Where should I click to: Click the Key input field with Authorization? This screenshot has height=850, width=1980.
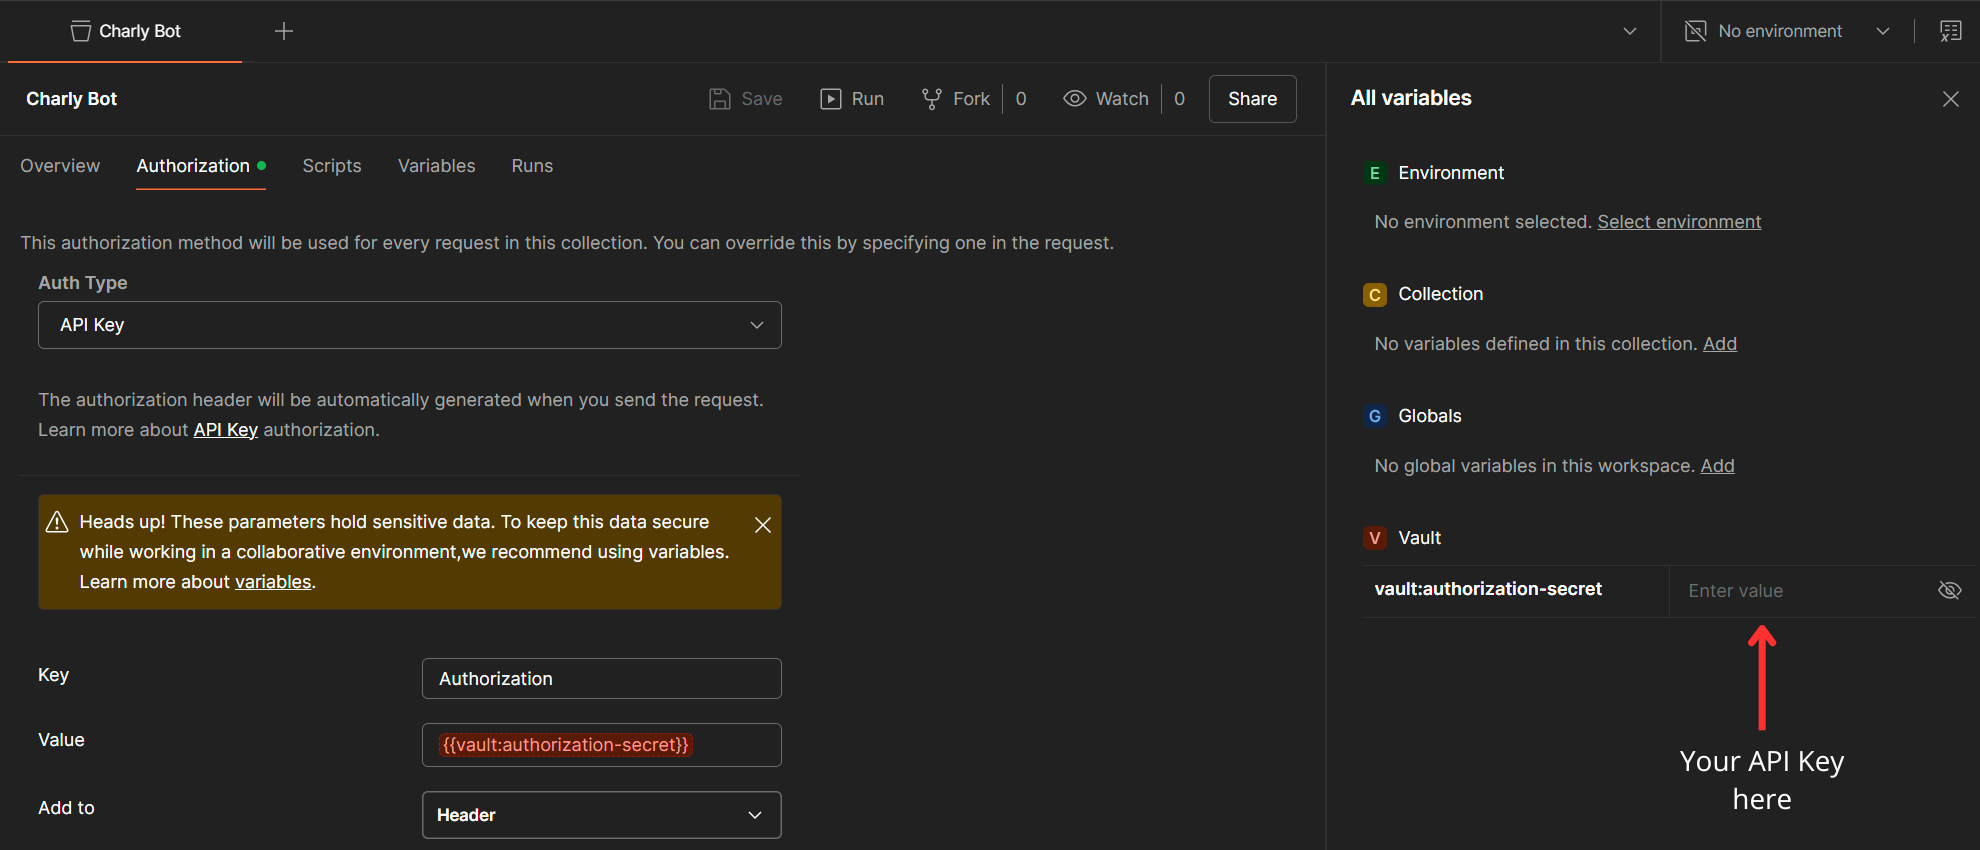(x=602, y=679)
